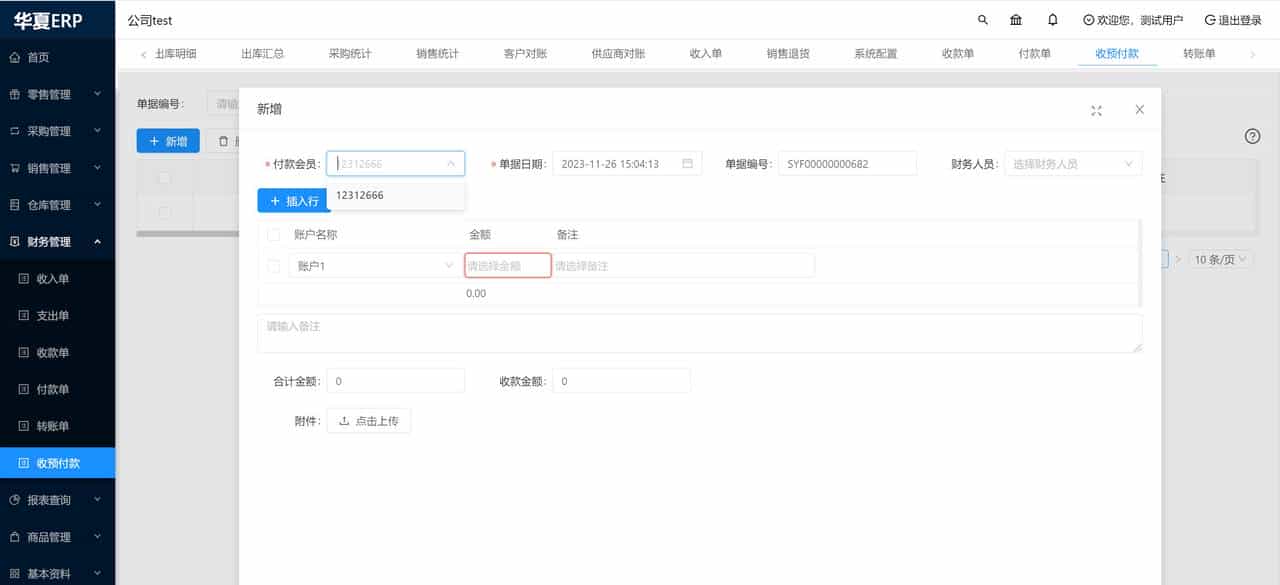Tick the checkbox next to 账户1 row
The image size is (1280, 585).
click(x=273, y=266)
